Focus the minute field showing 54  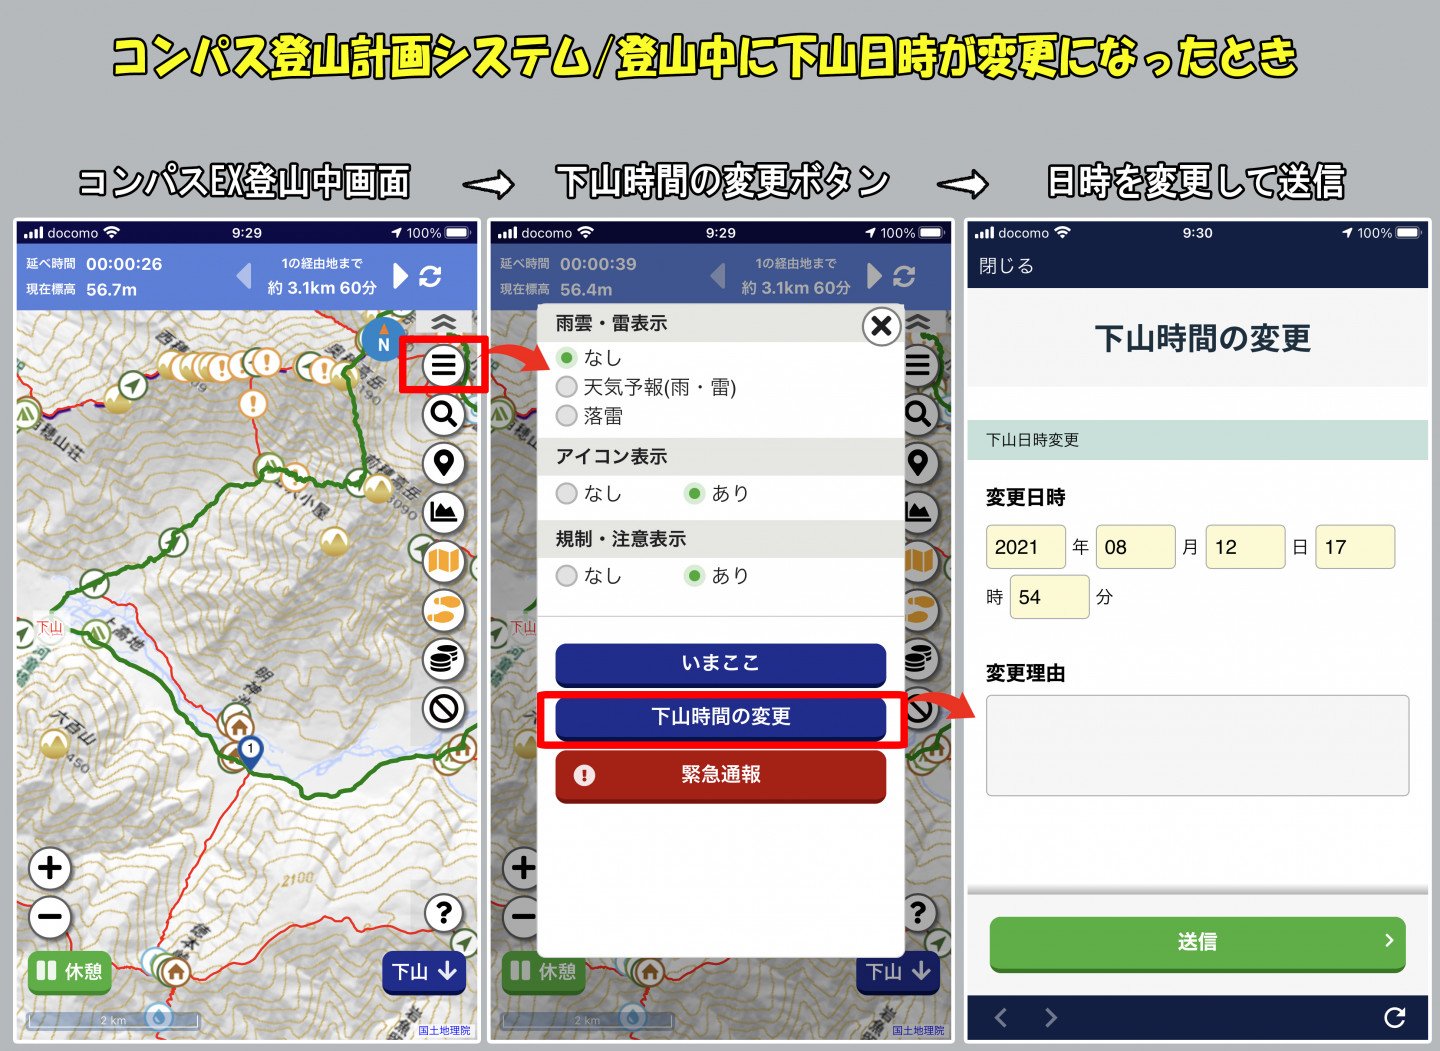[1049, 597]
